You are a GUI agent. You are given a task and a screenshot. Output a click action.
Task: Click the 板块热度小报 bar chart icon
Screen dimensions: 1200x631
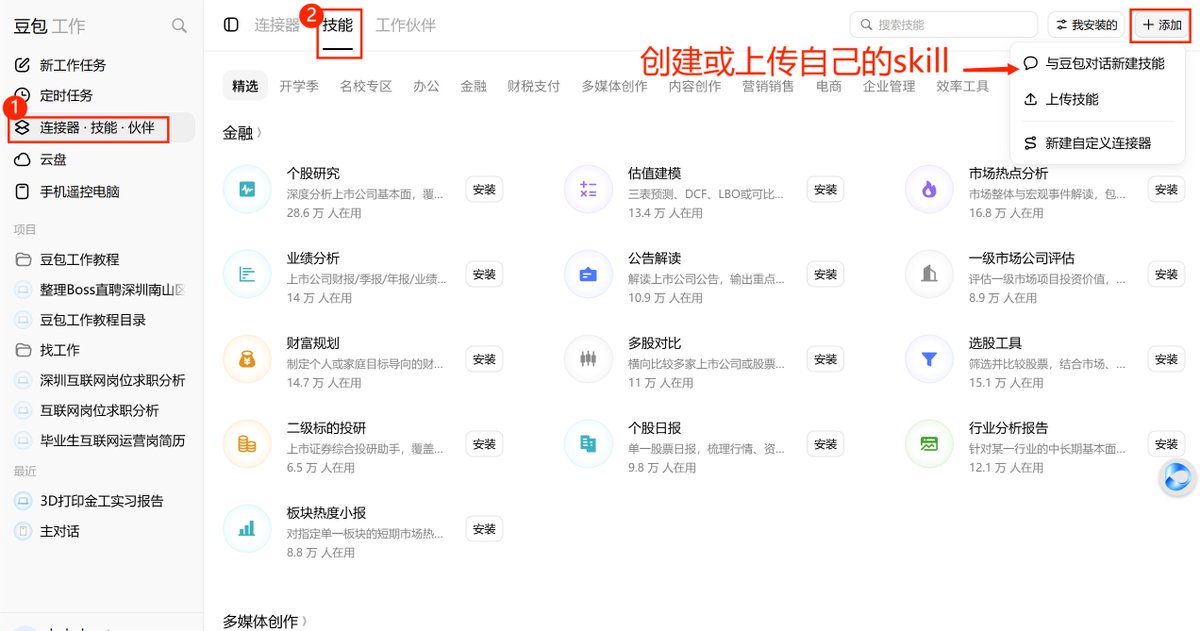click(x=247, y=529)
